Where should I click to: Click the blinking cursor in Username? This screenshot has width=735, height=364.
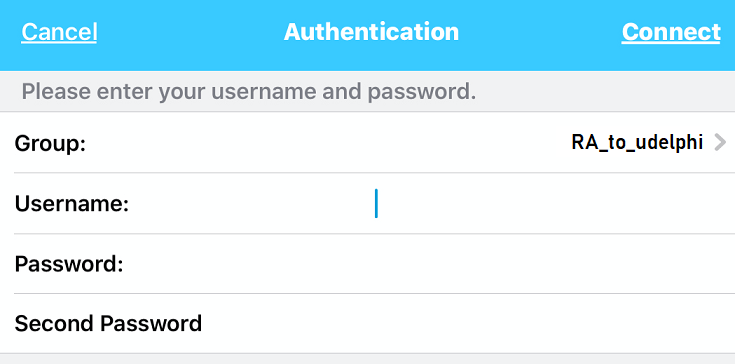(376, 203)
